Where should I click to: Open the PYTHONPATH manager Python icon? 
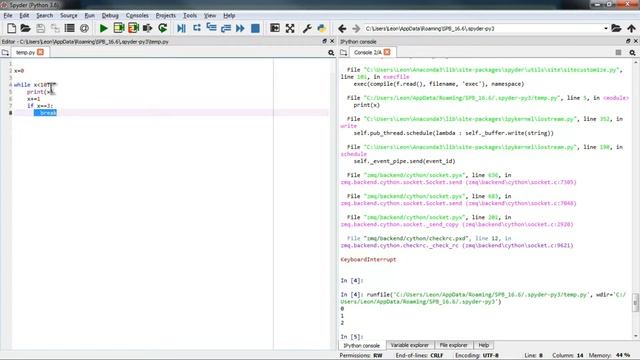pyautogui.click(x=322, y=28)
